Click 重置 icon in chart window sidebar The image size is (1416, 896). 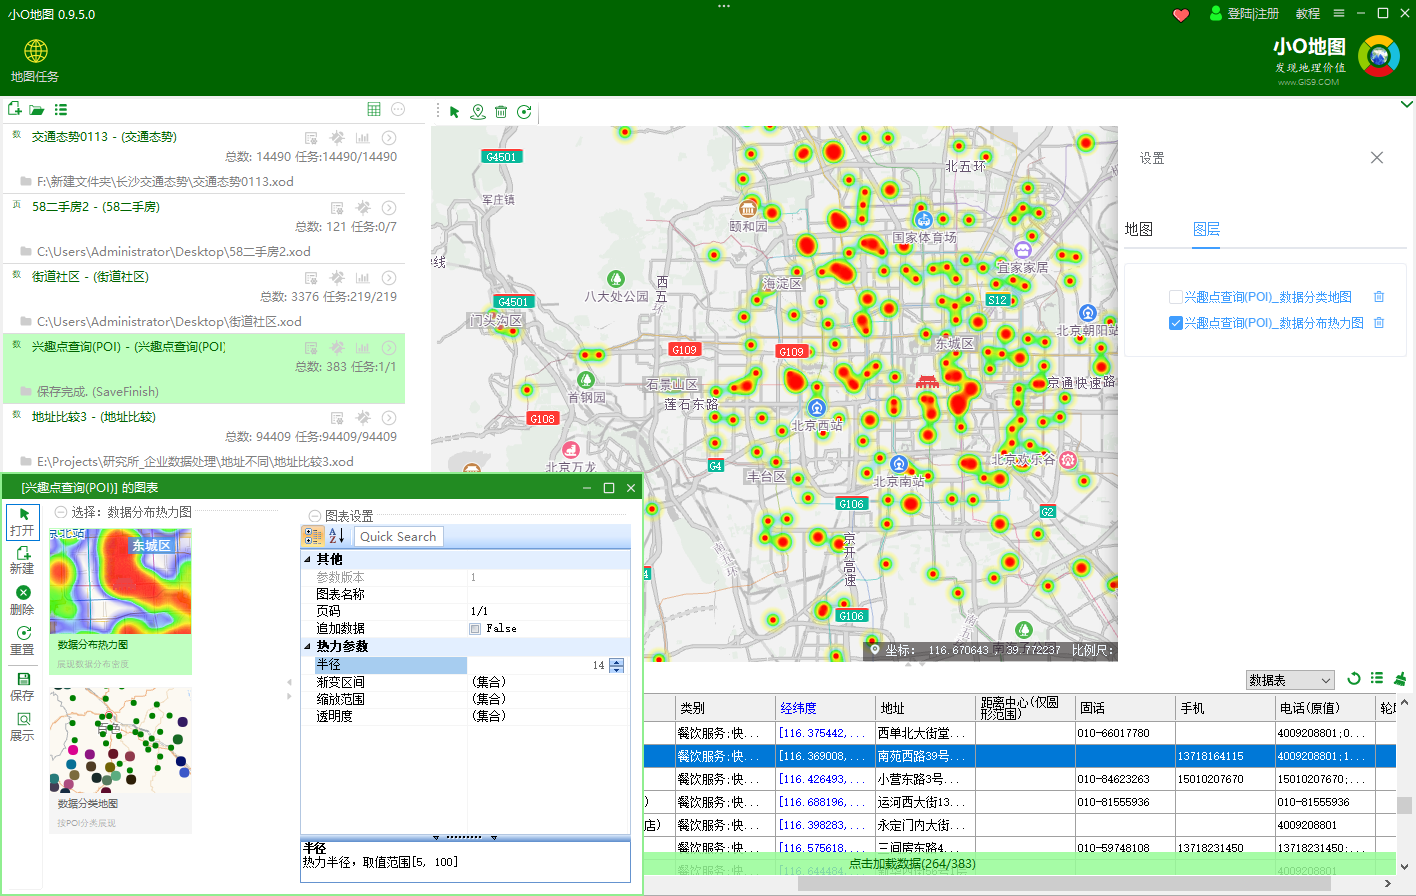click(22, 640)
